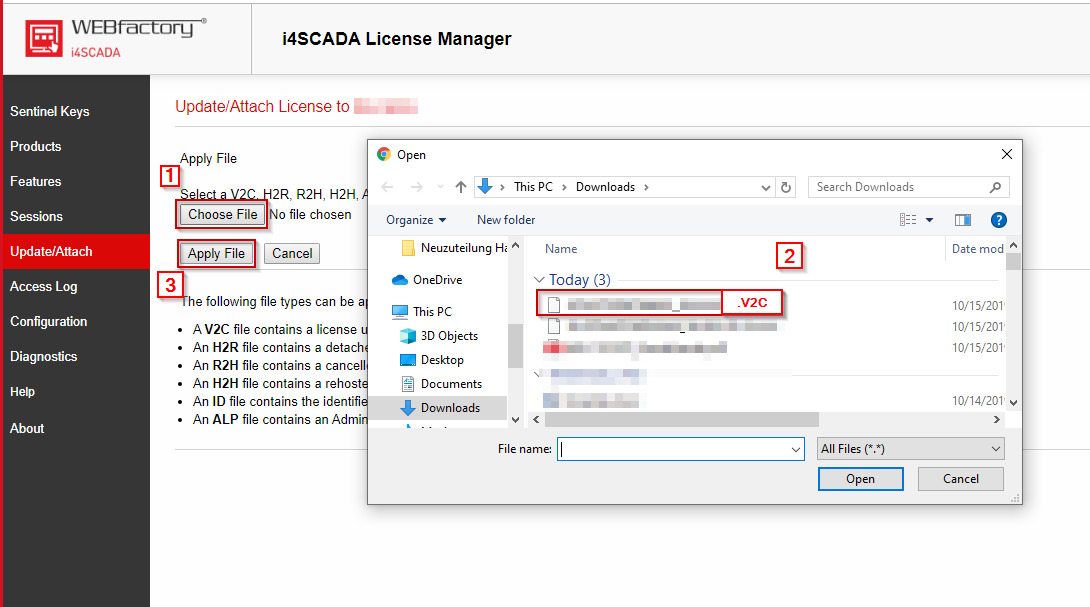Cancel the license update form
This screenshot has height=607, width=1090.
pos(292,253)
